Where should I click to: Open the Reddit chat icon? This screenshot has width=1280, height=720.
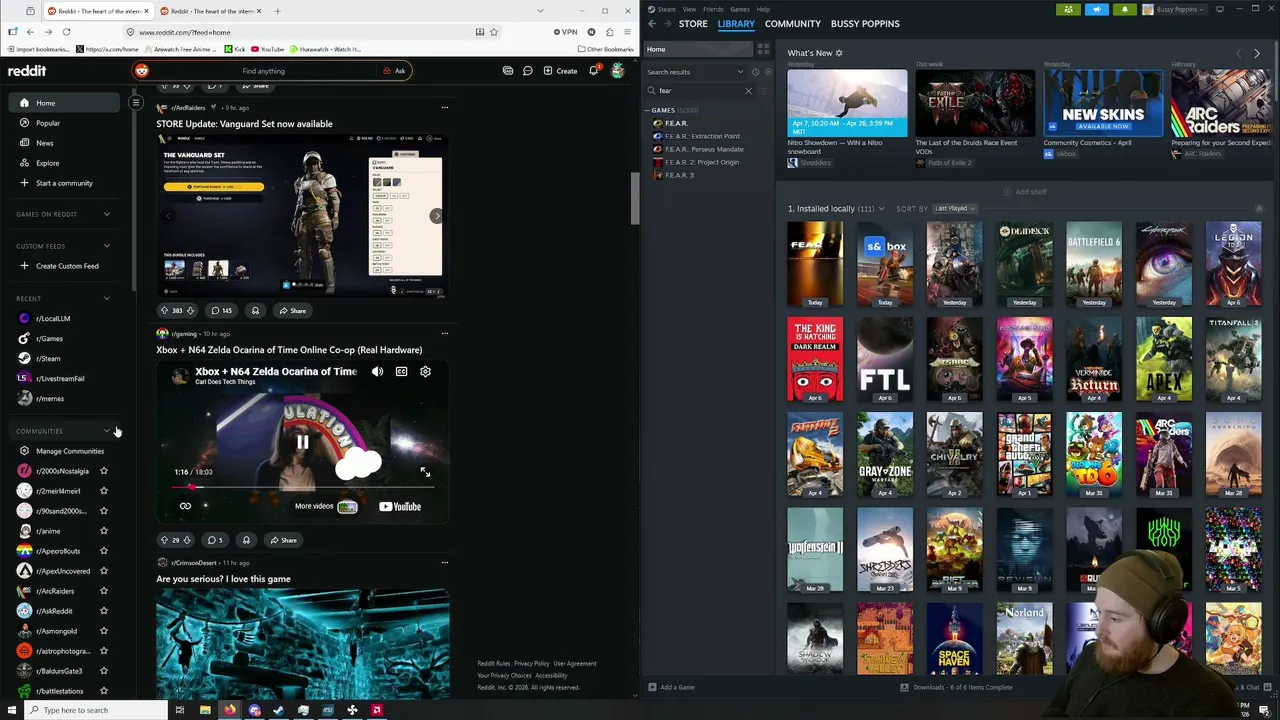(x=528, y=71)
